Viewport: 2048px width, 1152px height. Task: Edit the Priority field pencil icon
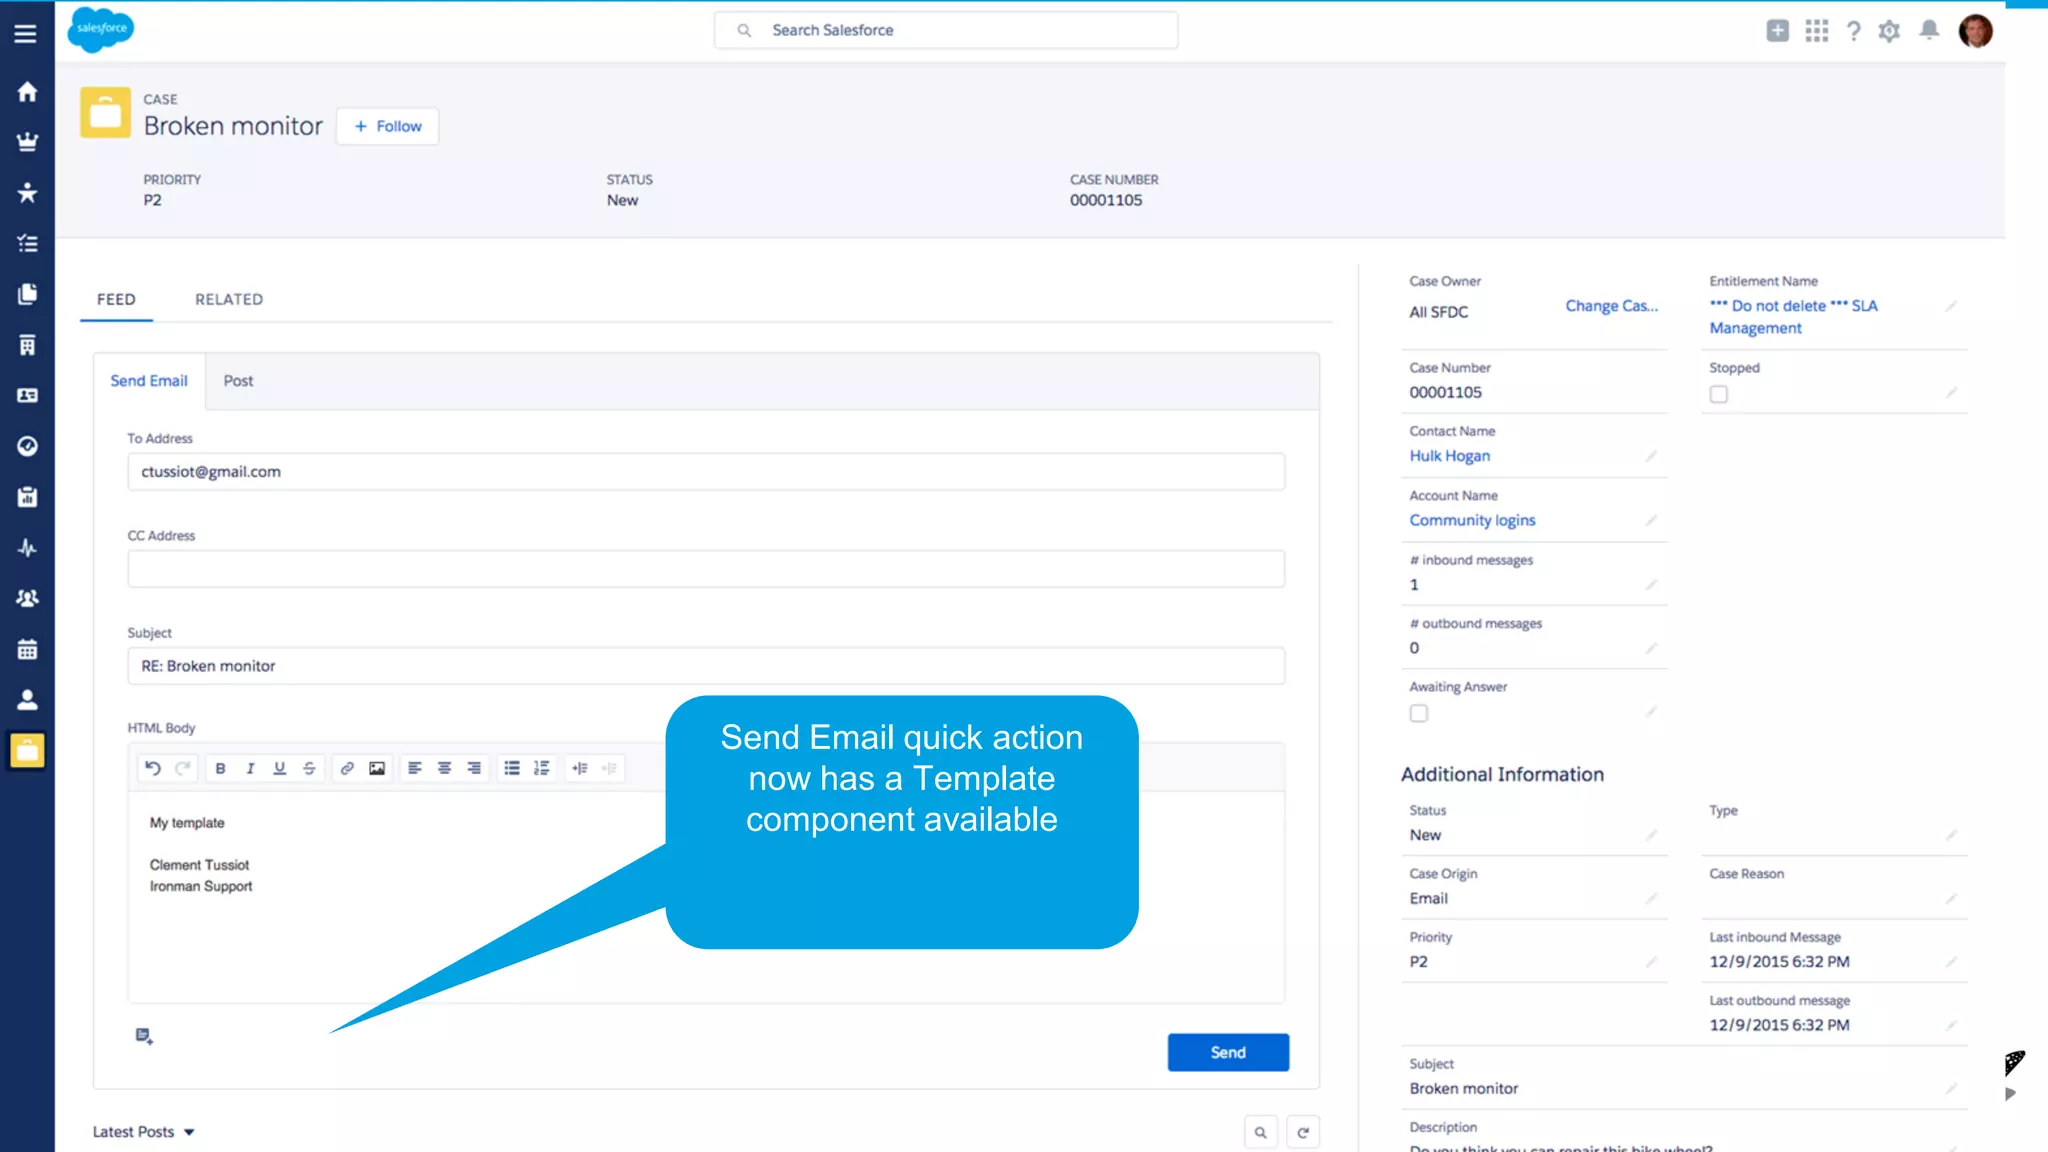pyautogui.click(x=1651, y=962)
